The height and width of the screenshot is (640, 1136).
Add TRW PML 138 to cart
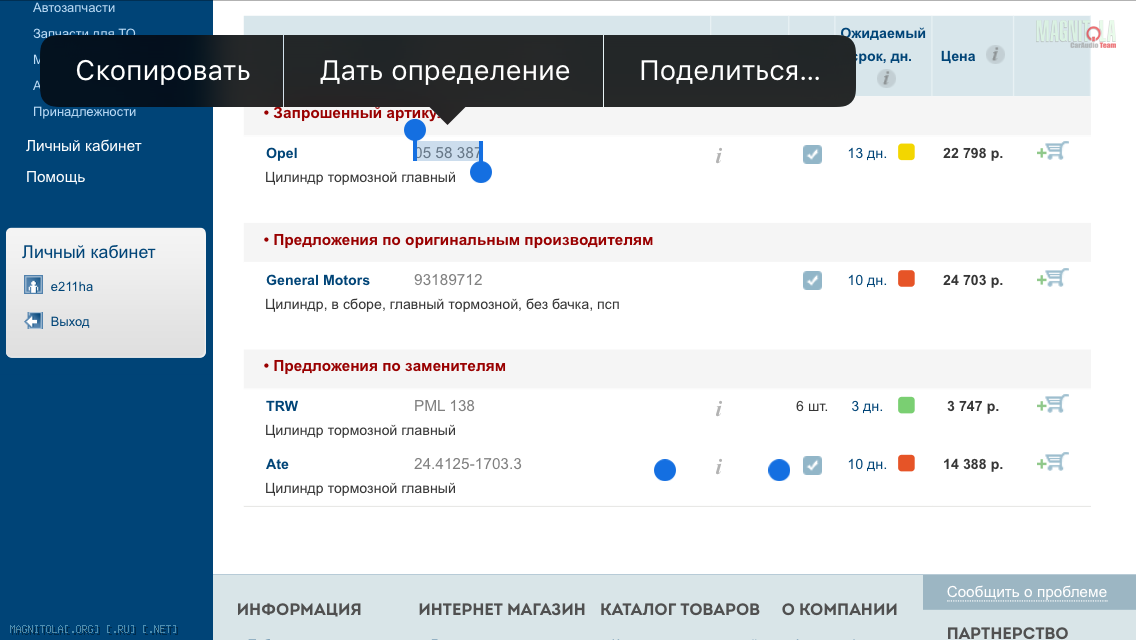coord(1053,404)
